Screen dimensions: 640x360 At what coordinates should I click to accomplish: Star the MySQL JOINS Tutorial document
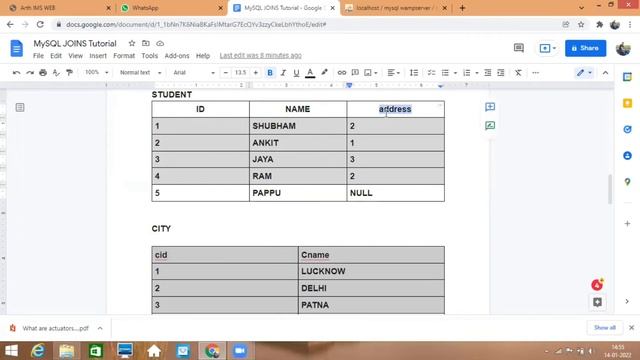pos(132,43)
